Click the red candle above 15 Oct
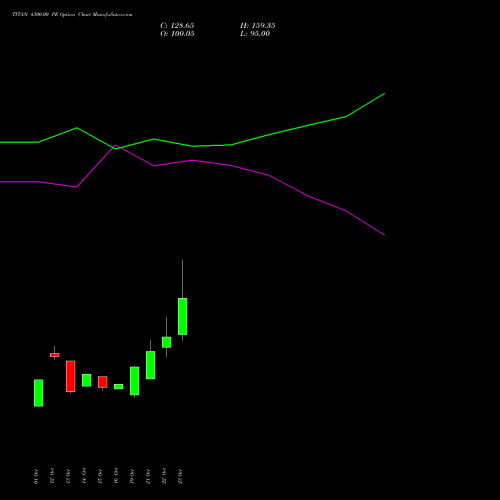Screen dimensions: 500x500 [103, 382]
